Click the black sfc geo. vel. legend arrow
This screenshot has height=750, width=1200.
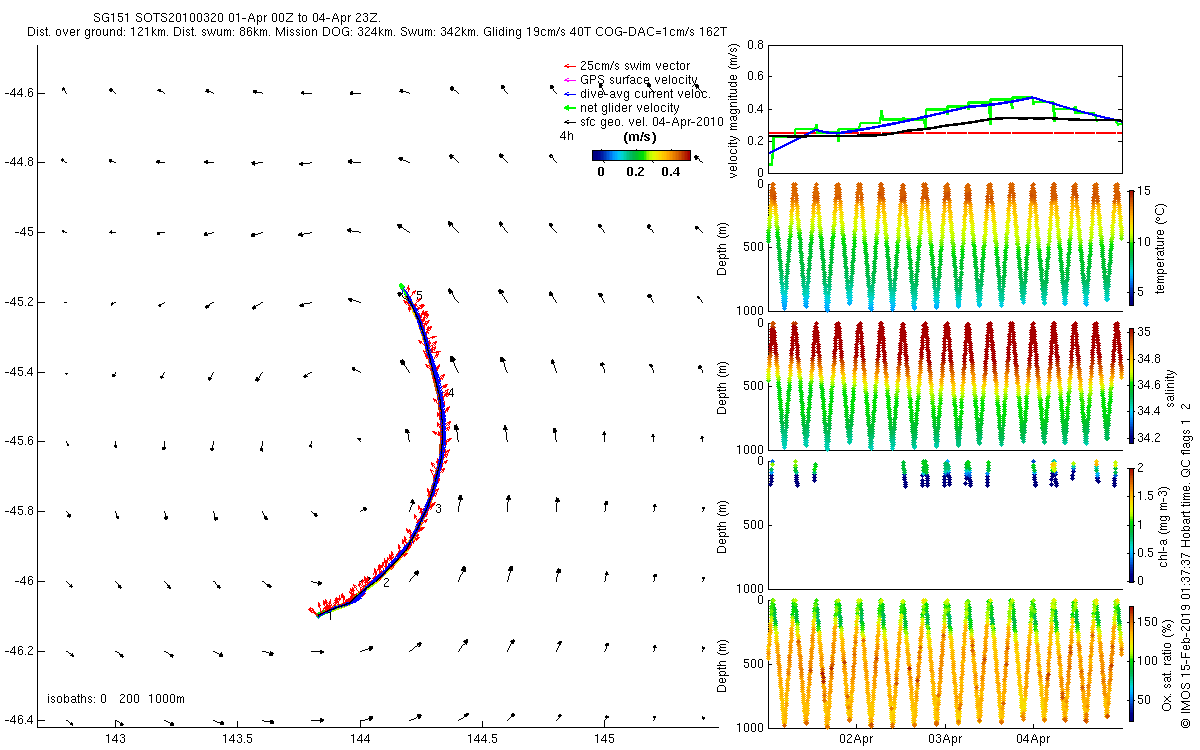pos(569,121)
